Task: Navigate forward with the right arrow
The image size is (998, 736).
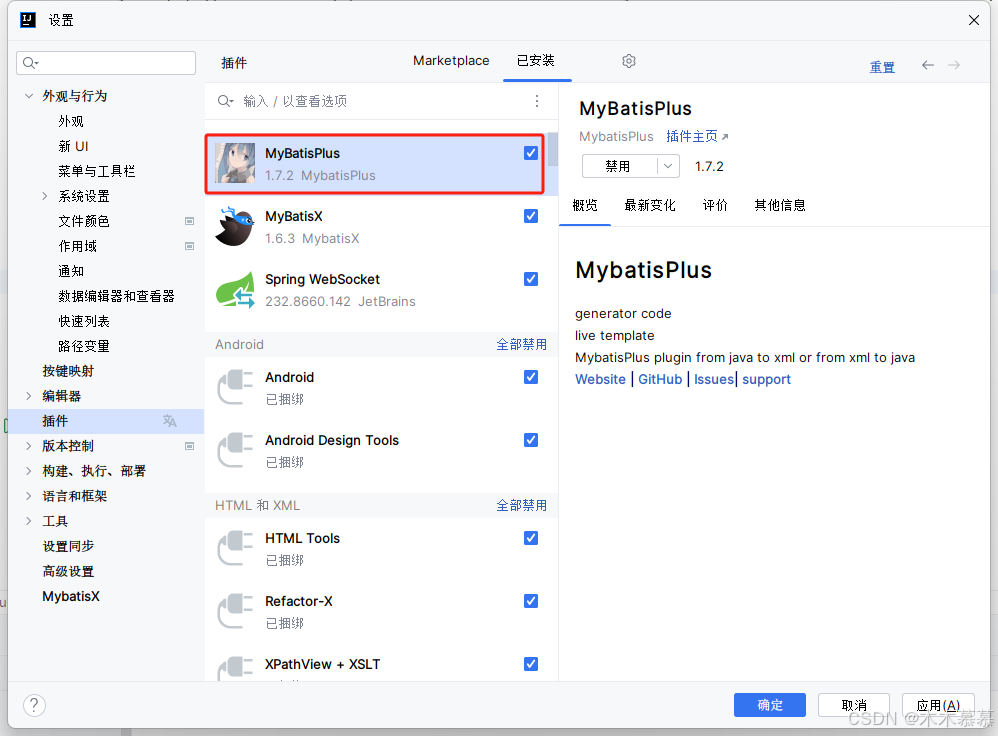Action: (953, 65)
